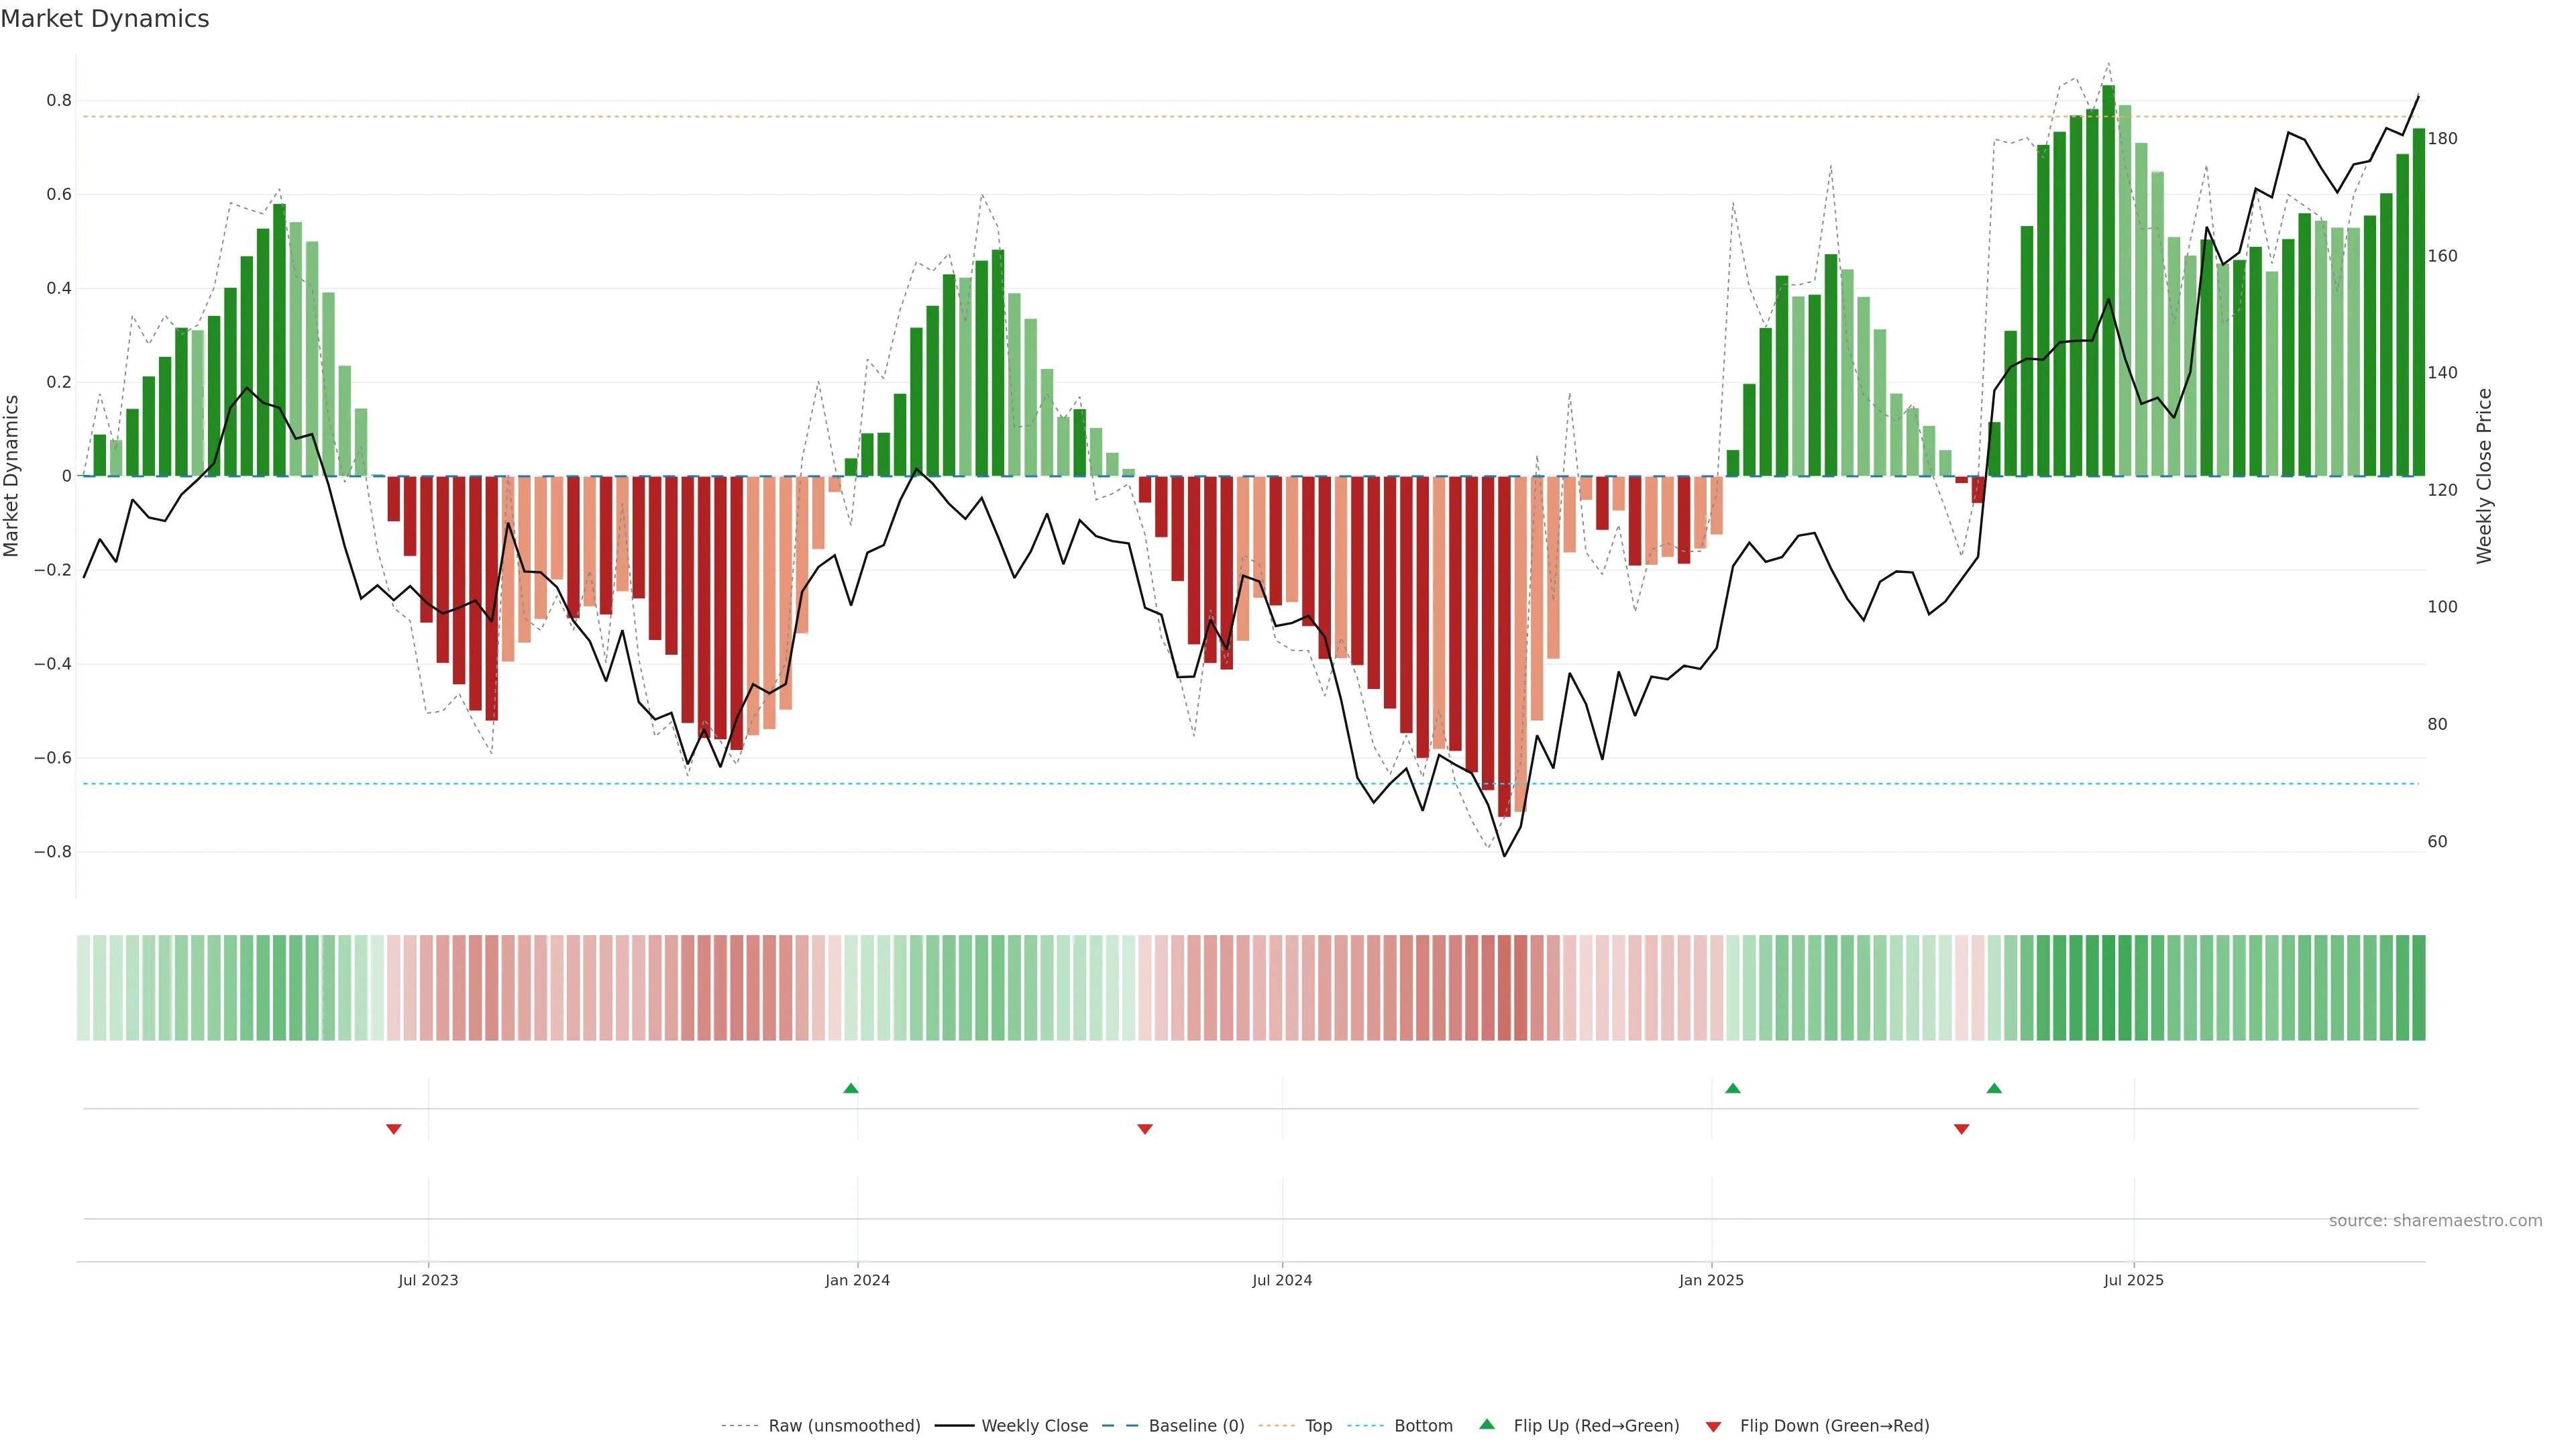The width and height of the screenshot is (2576, 1449).
Task: Hide the Top line via legend
Action: coord(1318,1425)
